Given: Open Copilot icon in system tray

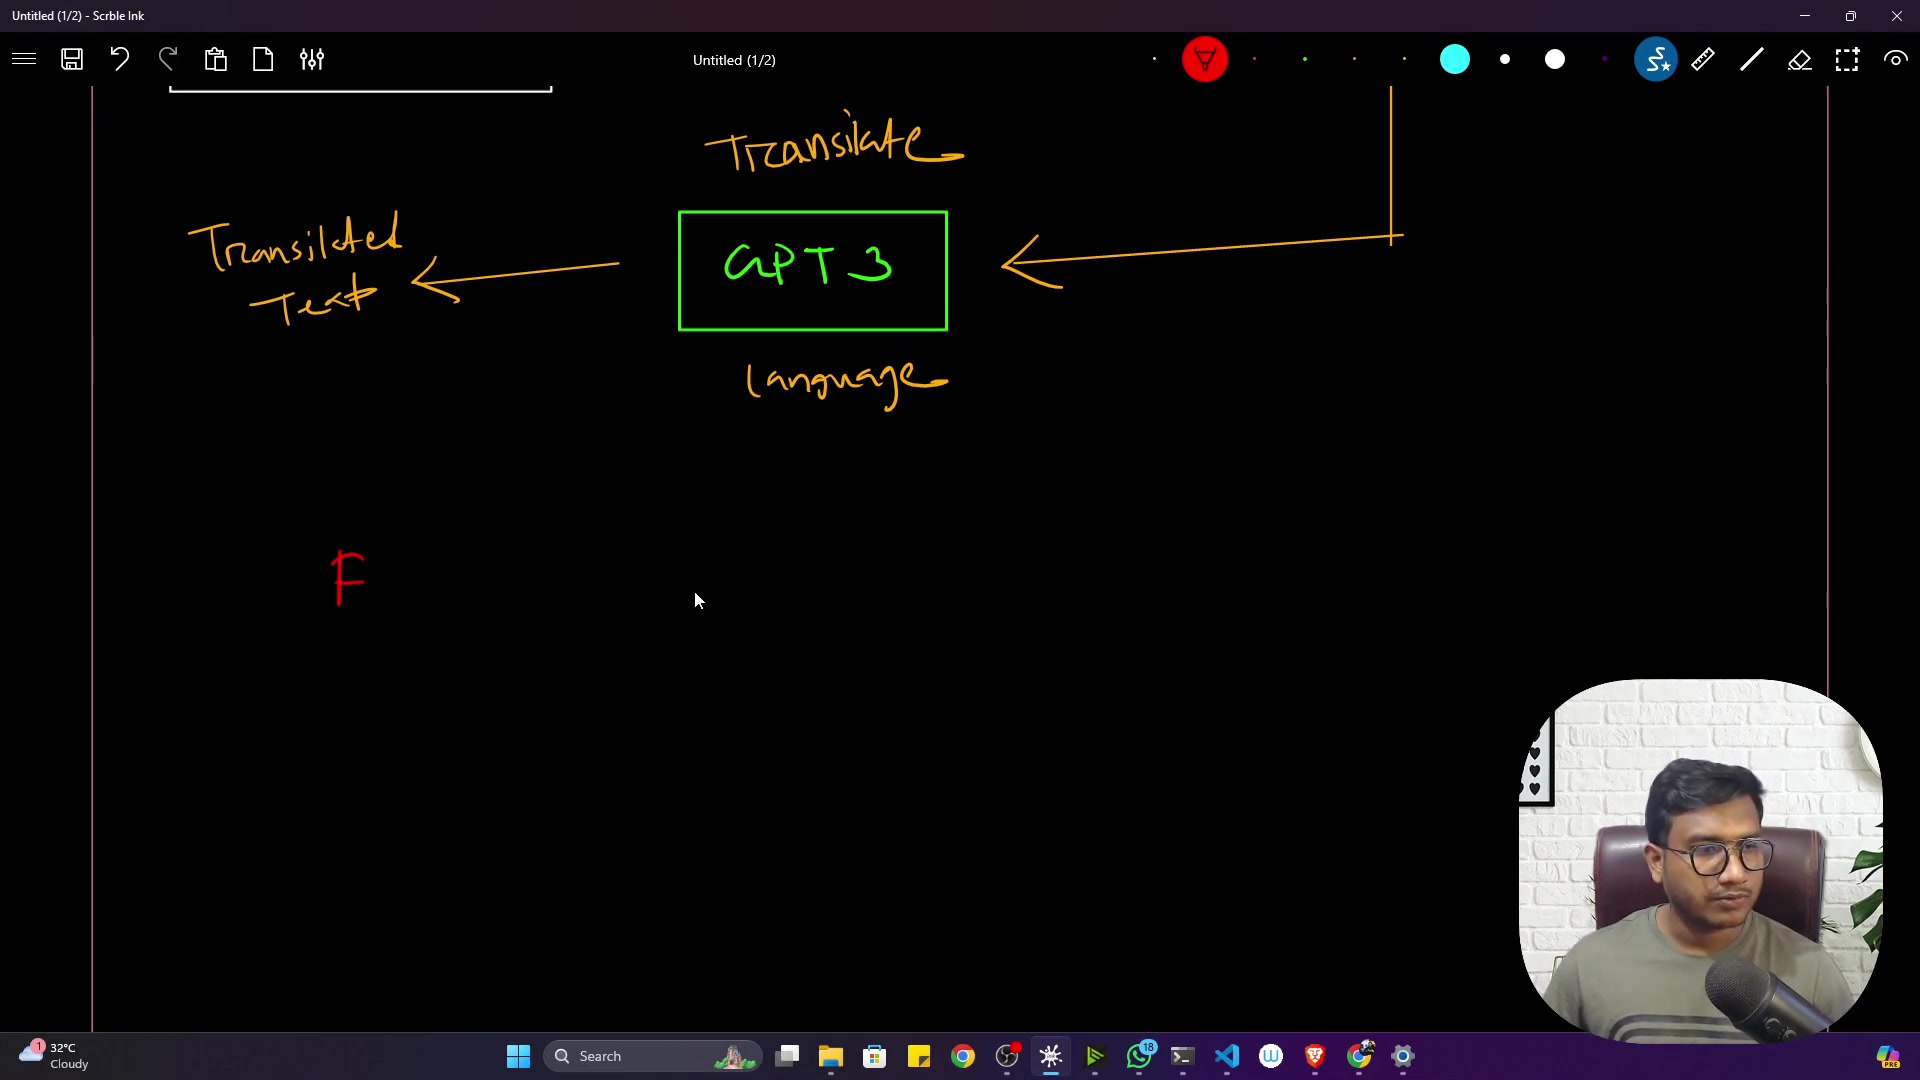Looking at the screenshot, I should pos(1887,1056).
